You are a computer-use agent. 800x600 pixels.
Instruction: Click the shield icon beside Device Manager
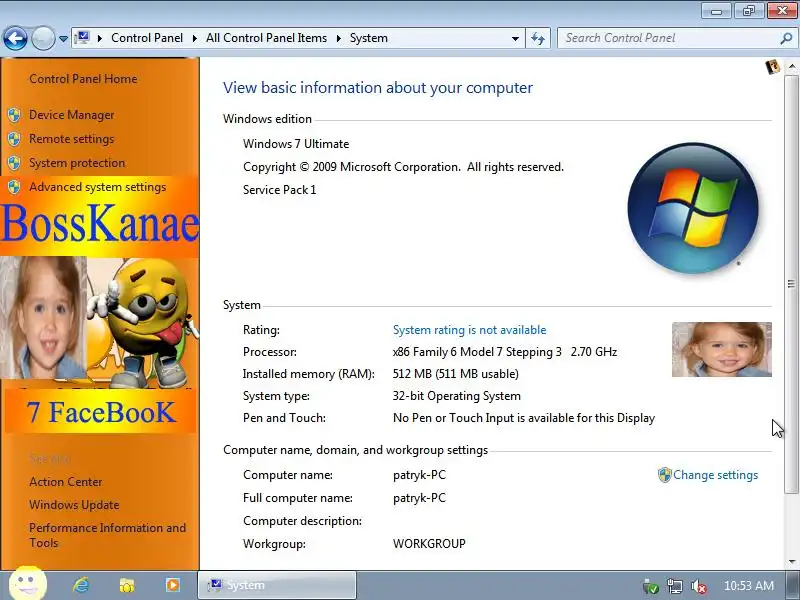point(14,115)
